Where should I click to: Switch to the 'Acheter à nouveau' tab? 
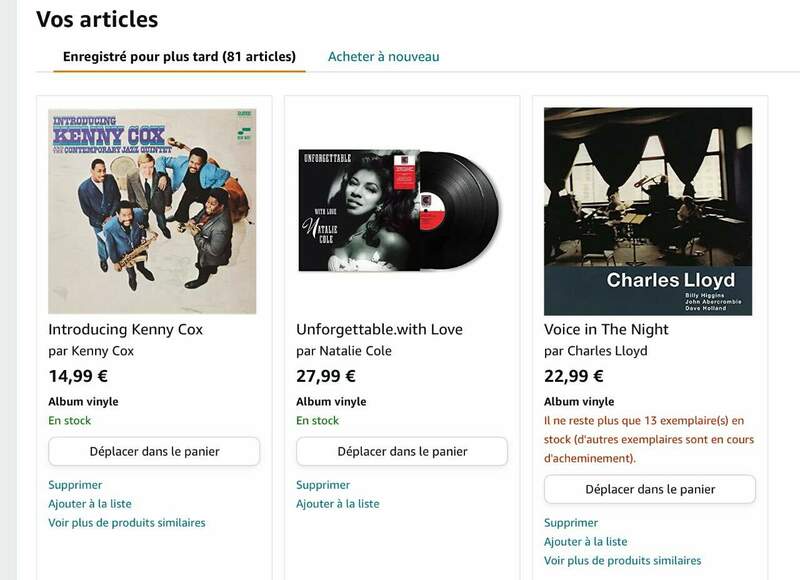tap(383, 56)
